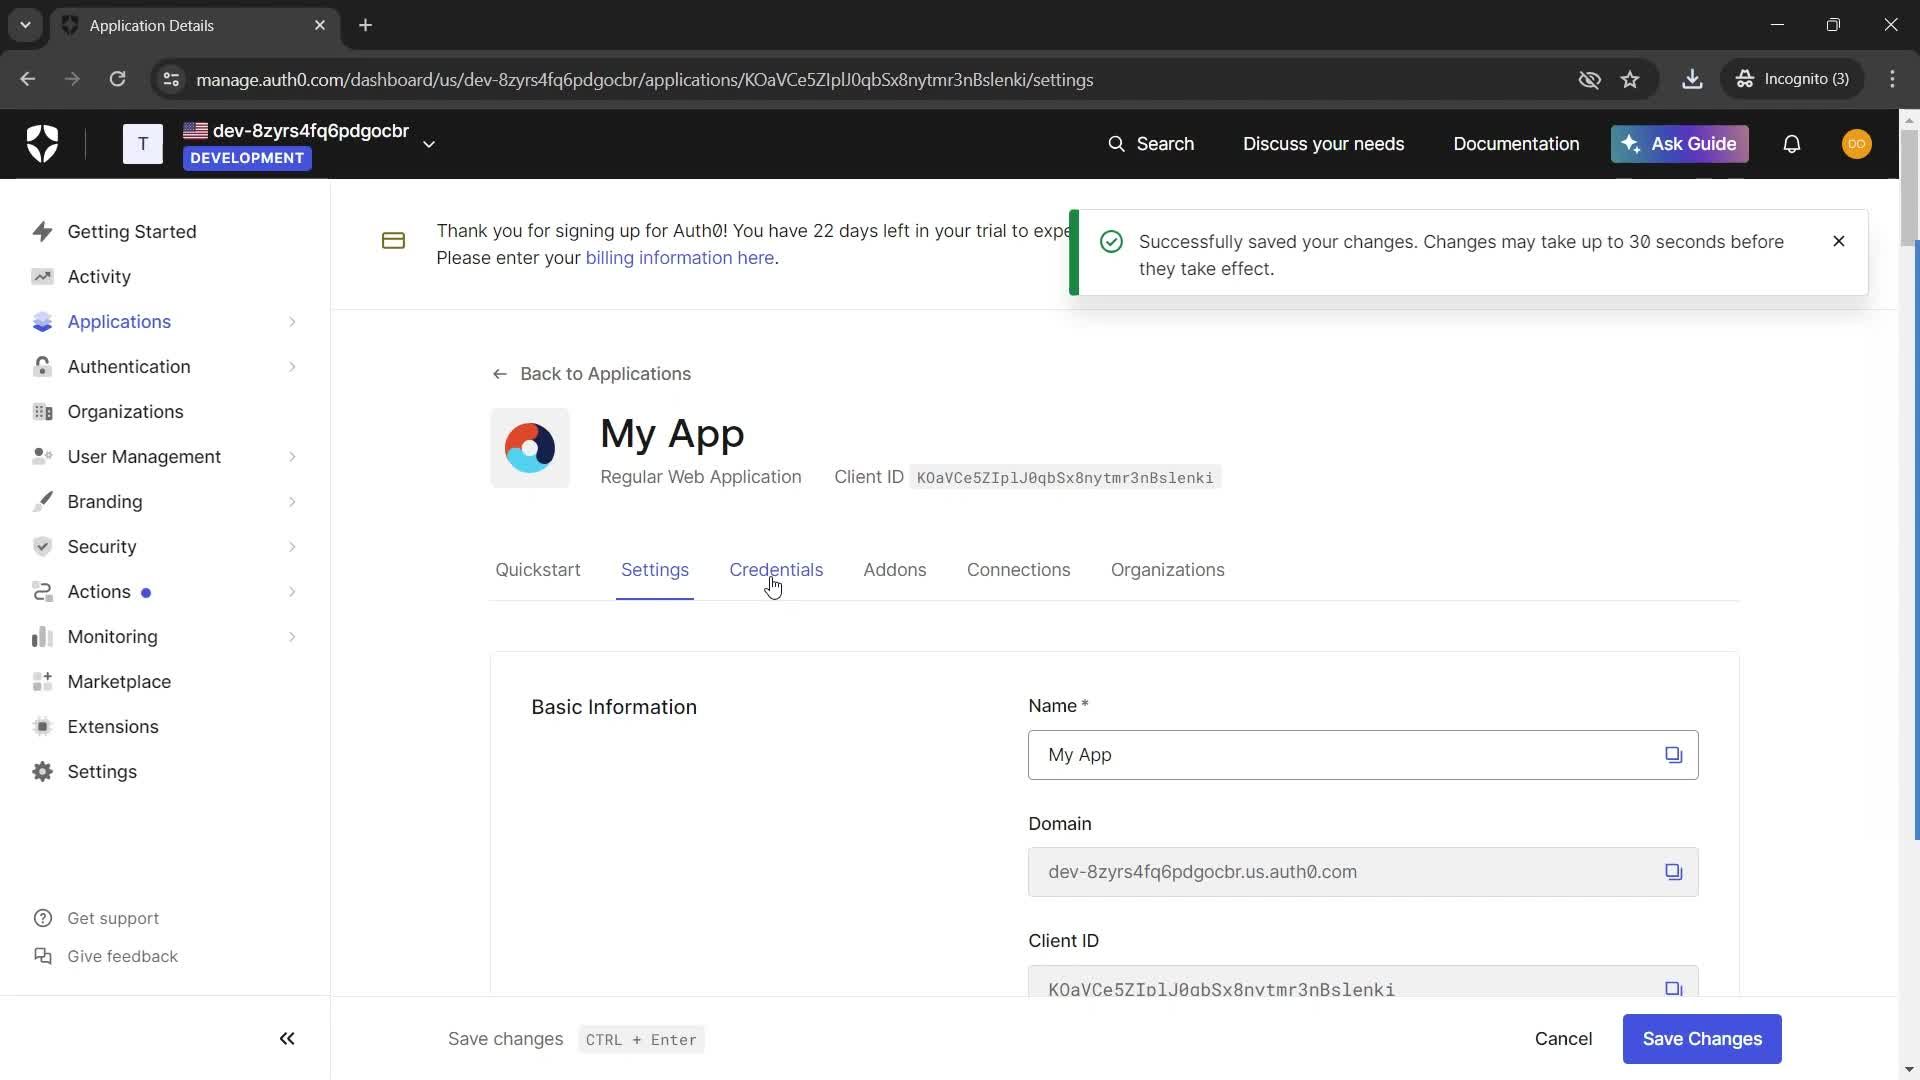Click the Search magnifier icon
1920x1080 pixels.
[x=1116, y=144]
